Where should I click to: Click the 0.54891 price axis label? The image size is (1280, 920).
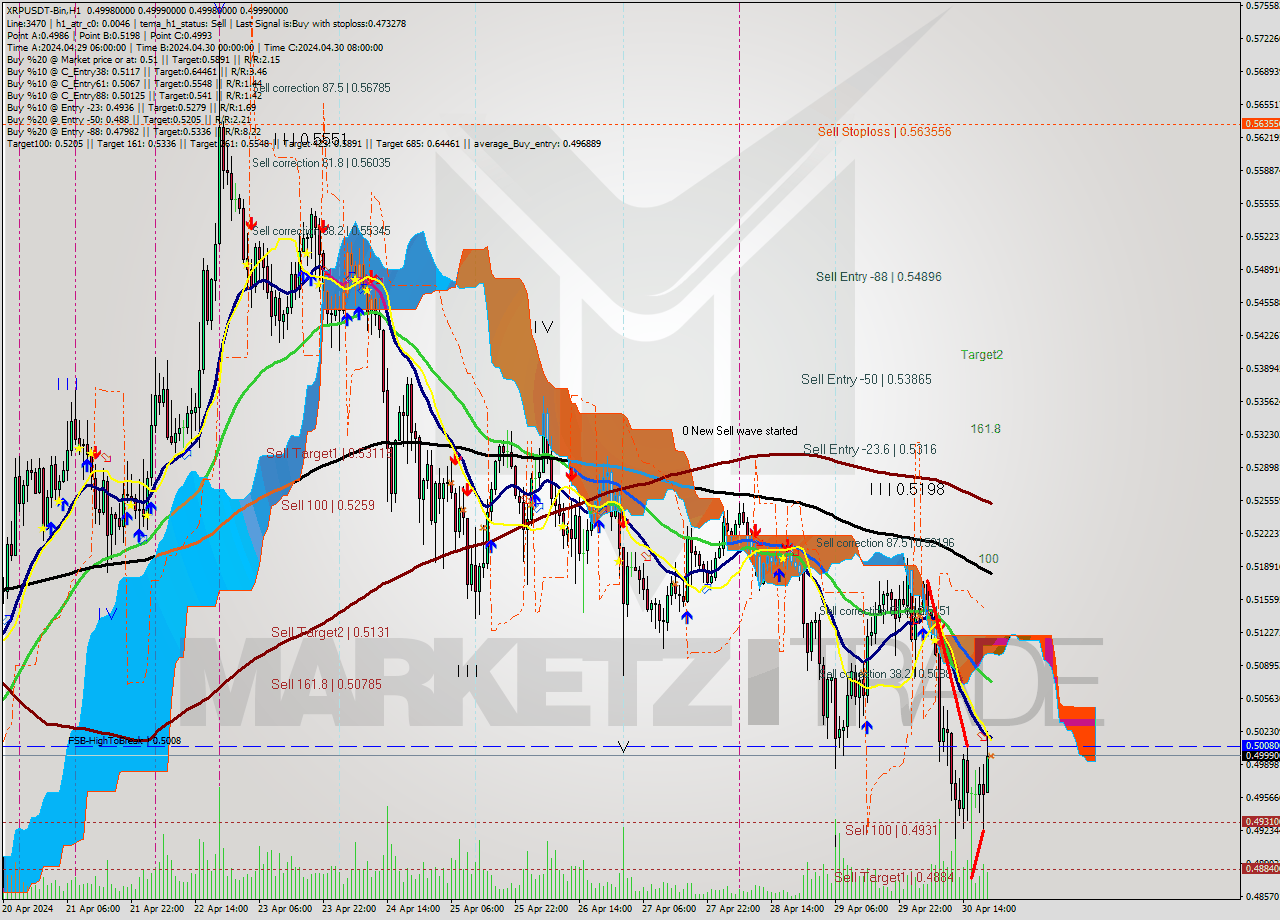tap(1262, 269)
